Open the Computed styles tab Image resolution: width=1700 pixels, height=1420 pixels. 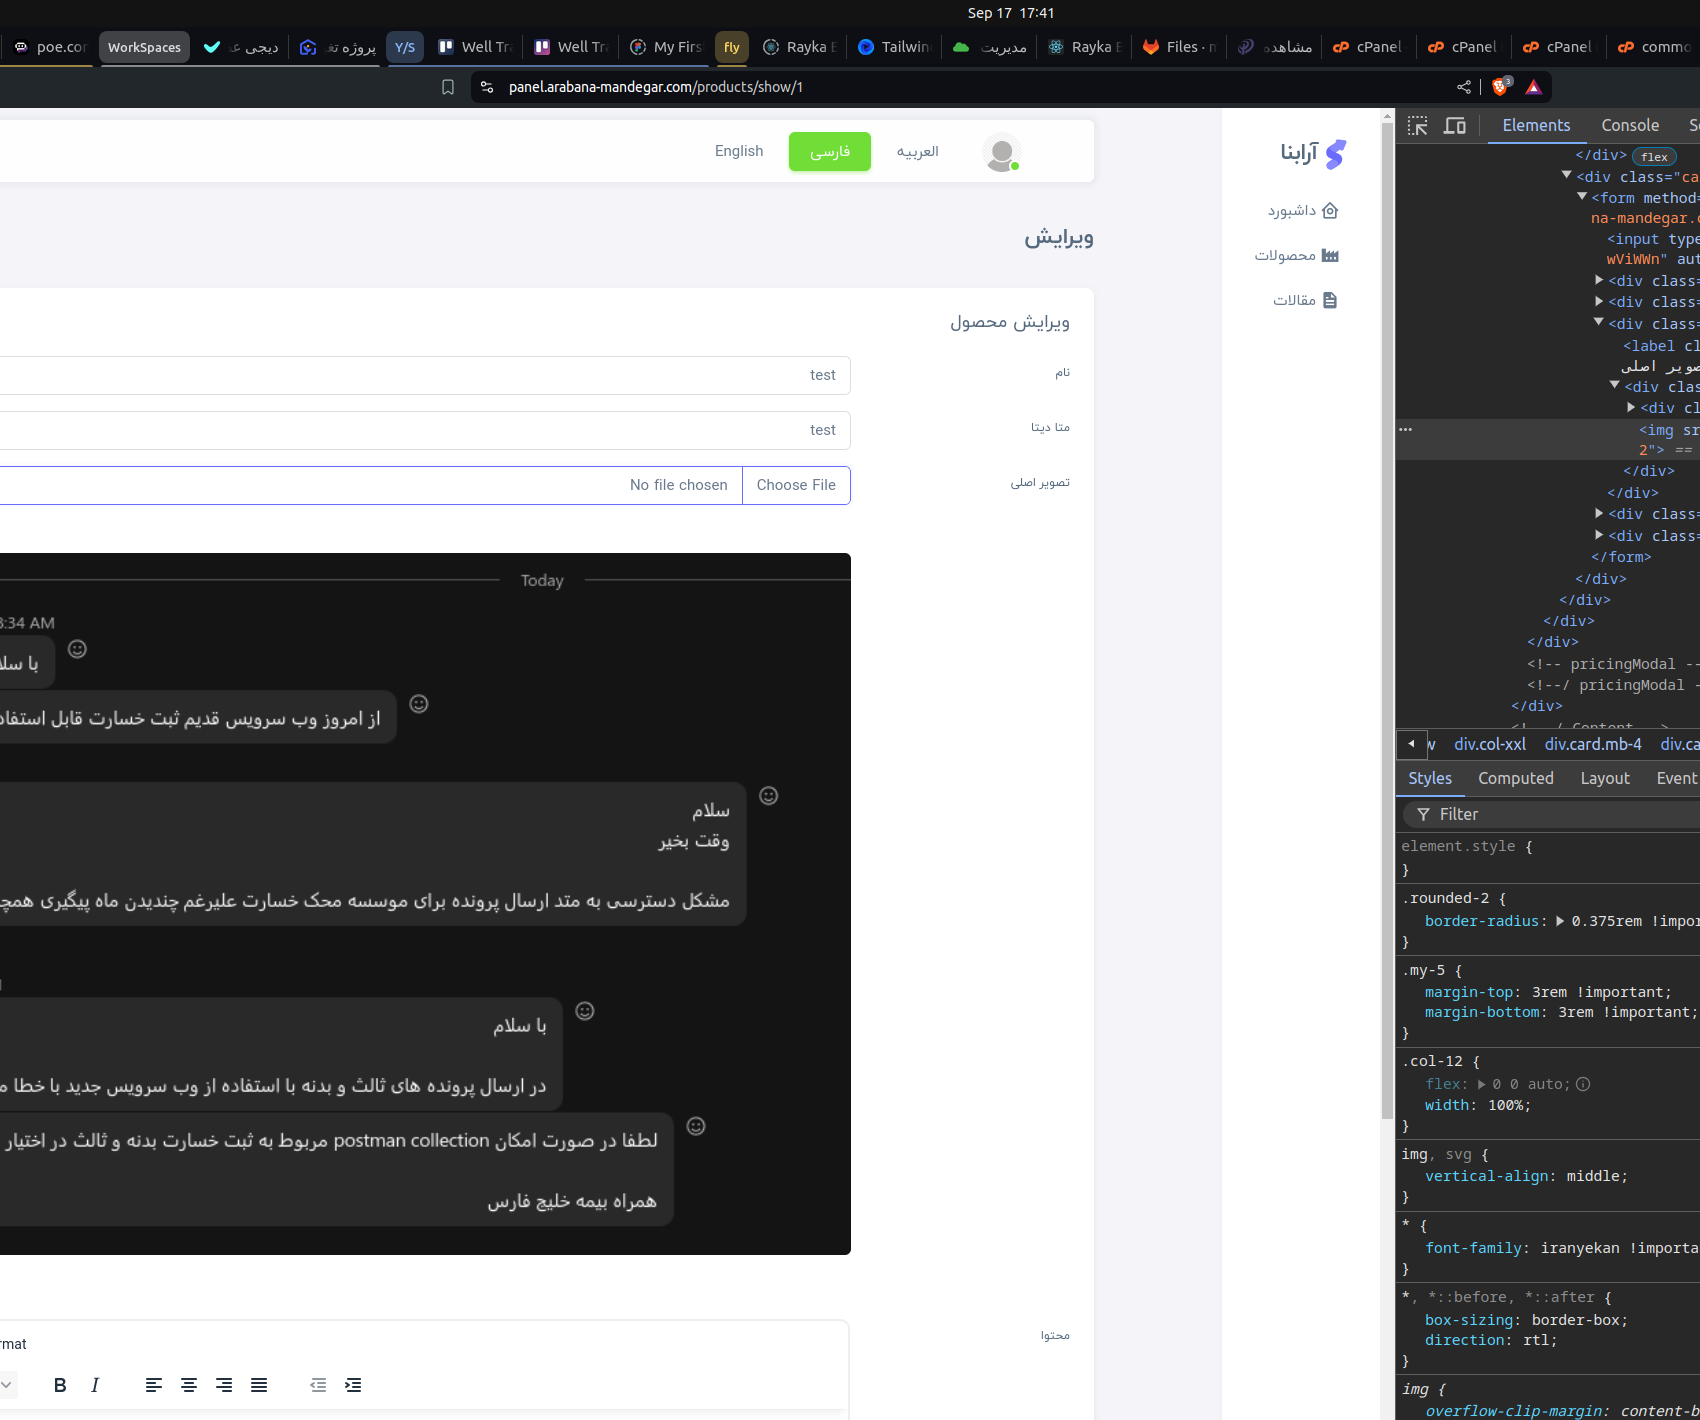tap(1515, 778)
